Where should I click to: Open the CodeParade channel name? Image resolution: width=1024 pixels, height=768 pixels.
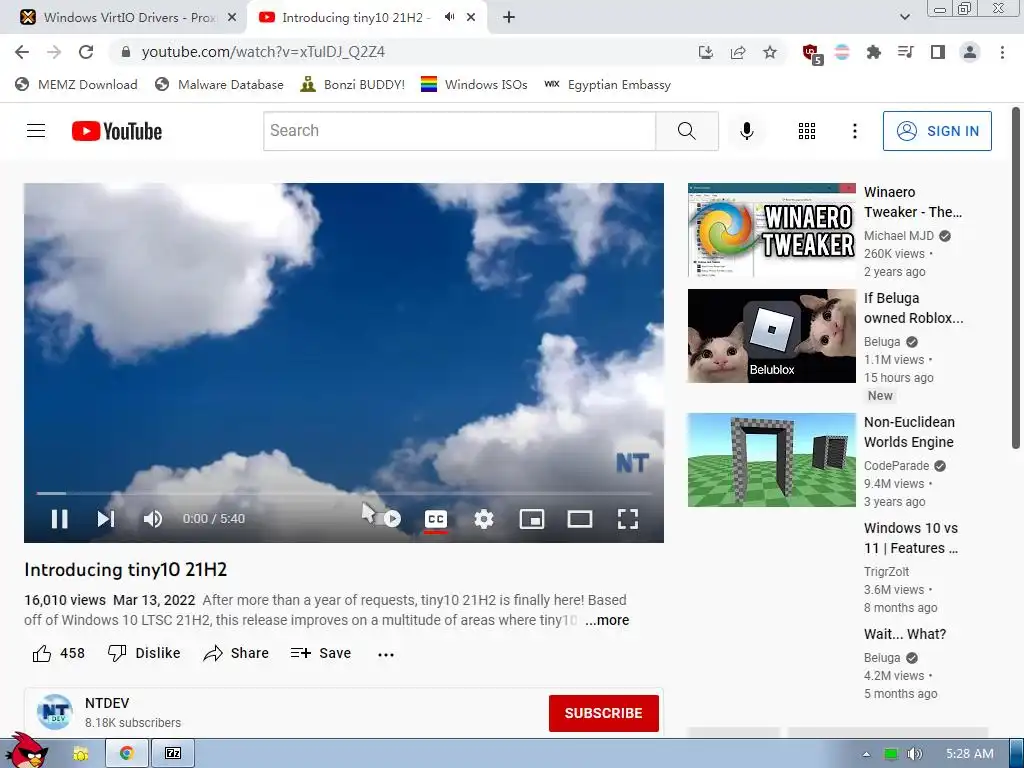pyautogui.click(x=896, y=466)
